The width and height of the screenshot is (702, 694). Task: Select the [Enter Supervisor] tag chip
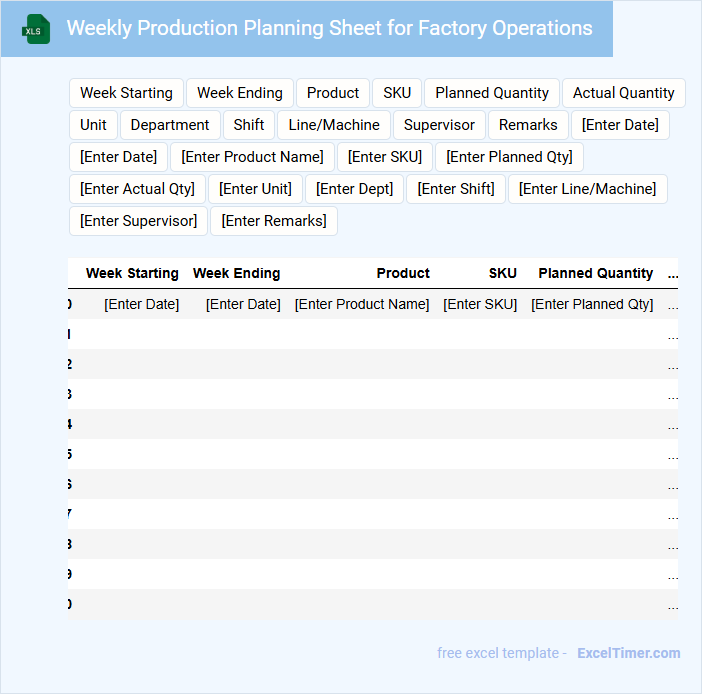tap(139, 221)
